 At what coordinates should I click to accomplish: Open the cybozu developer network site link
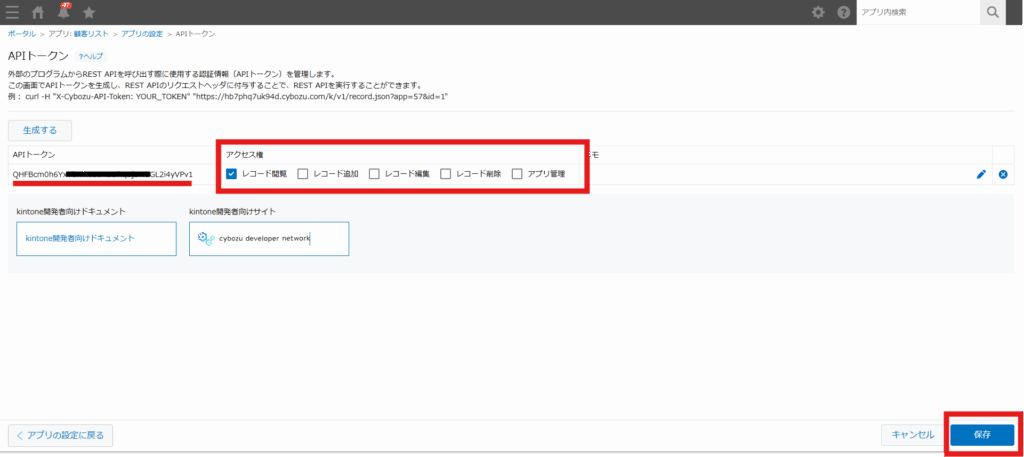269,239
